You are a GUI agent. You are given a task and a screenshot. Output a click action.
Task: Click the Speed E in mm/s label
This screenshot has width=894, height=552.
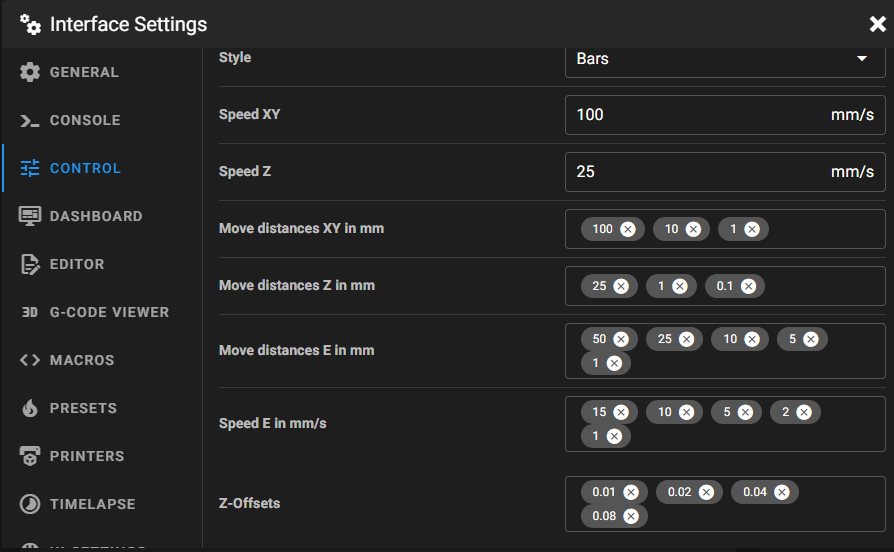[273, 423]
